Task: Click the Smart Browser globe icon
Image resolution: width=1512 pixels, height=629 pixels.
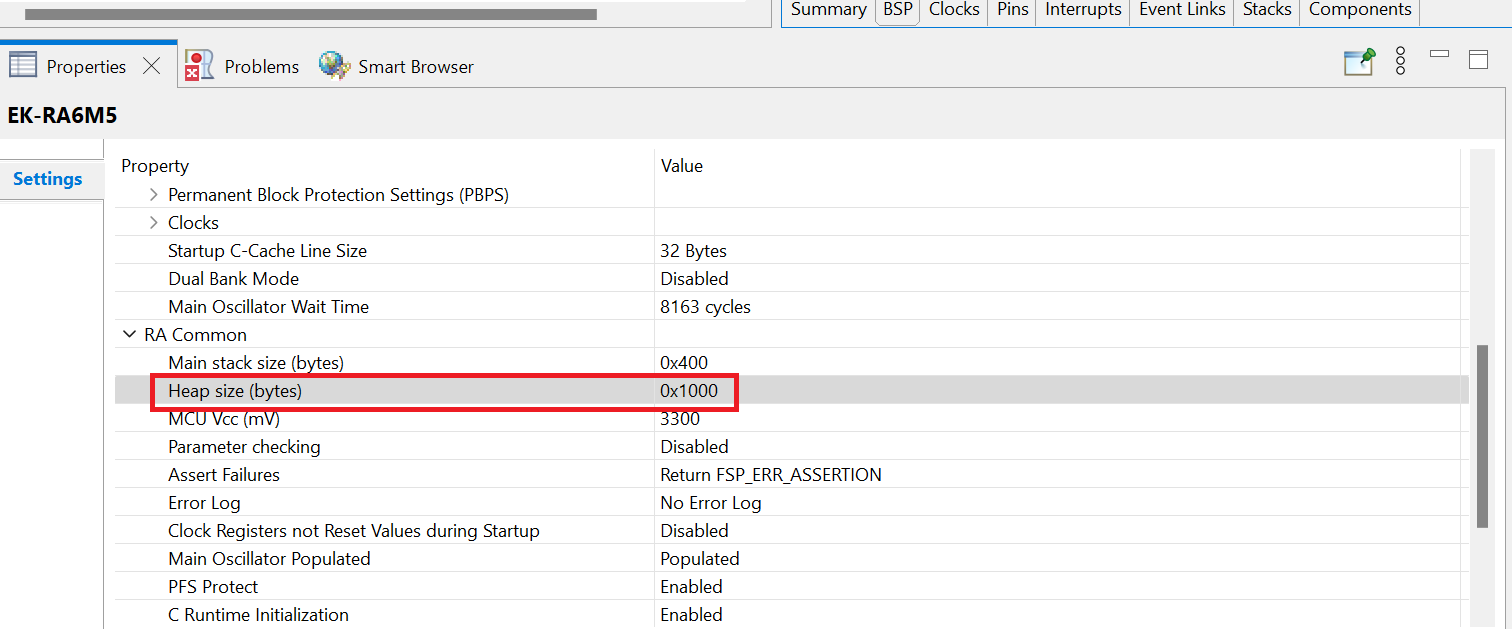Action: click(333, 66)
